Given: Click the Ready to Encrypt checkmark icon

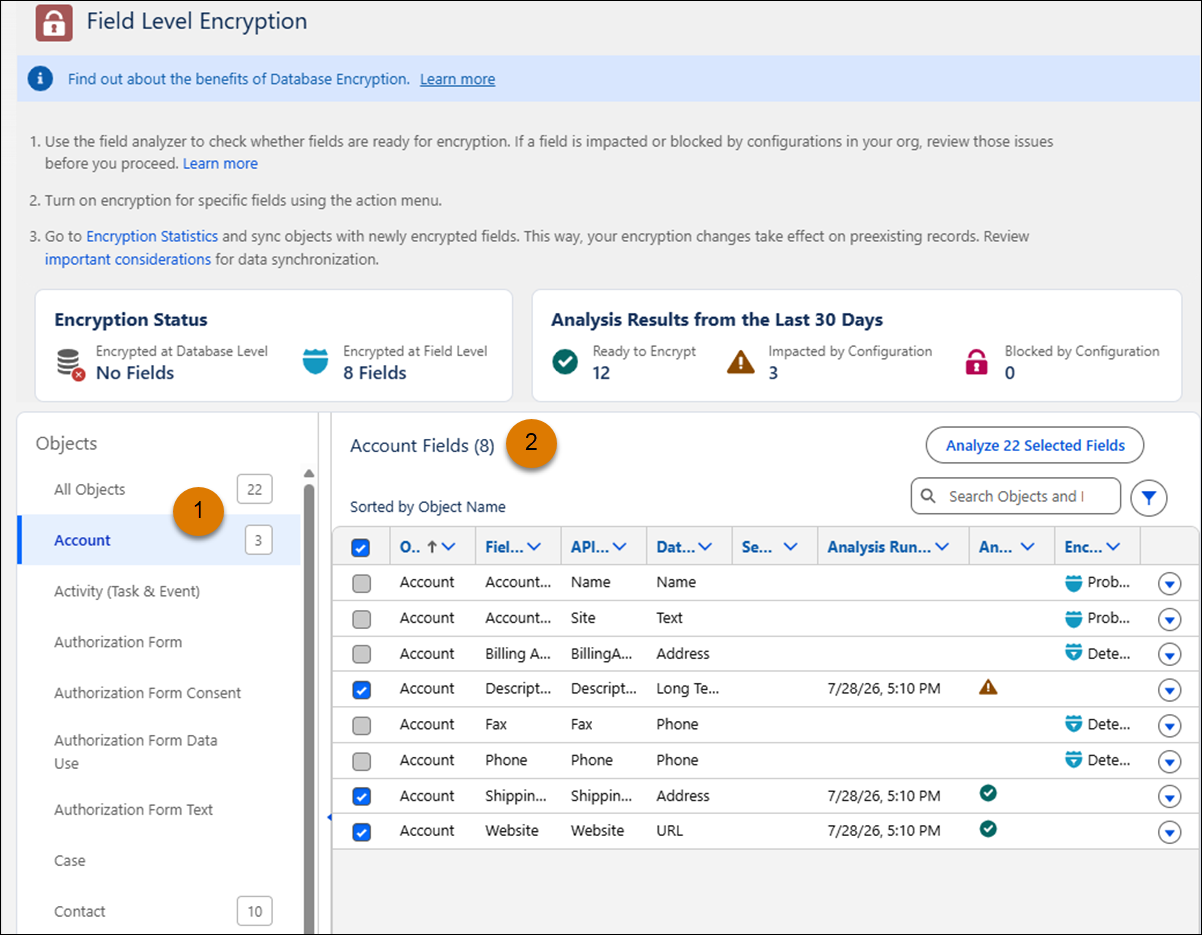Looking at the screenshot, I should pyautogui.click(x=565, y=362).
